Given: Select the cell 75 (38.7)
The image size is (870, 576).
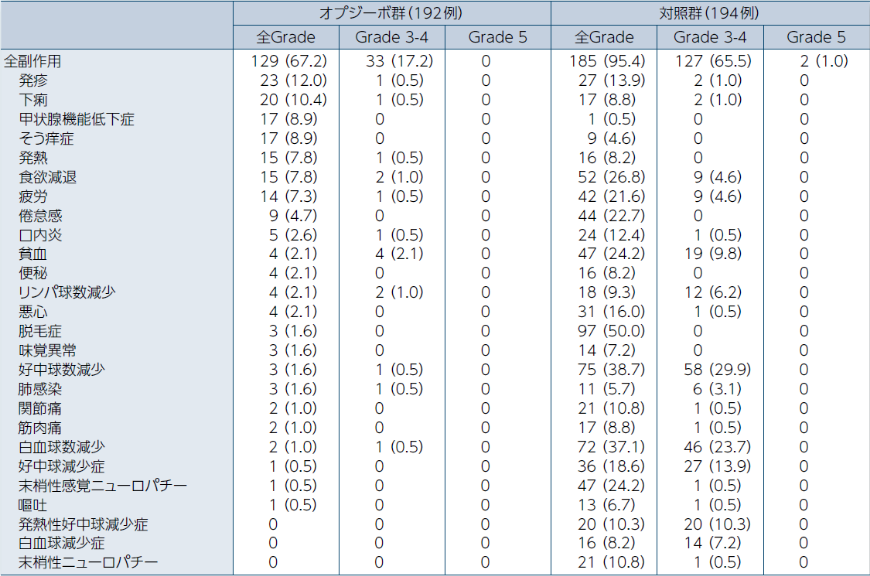Looking at the screenshot, I should tap(612, 369).
